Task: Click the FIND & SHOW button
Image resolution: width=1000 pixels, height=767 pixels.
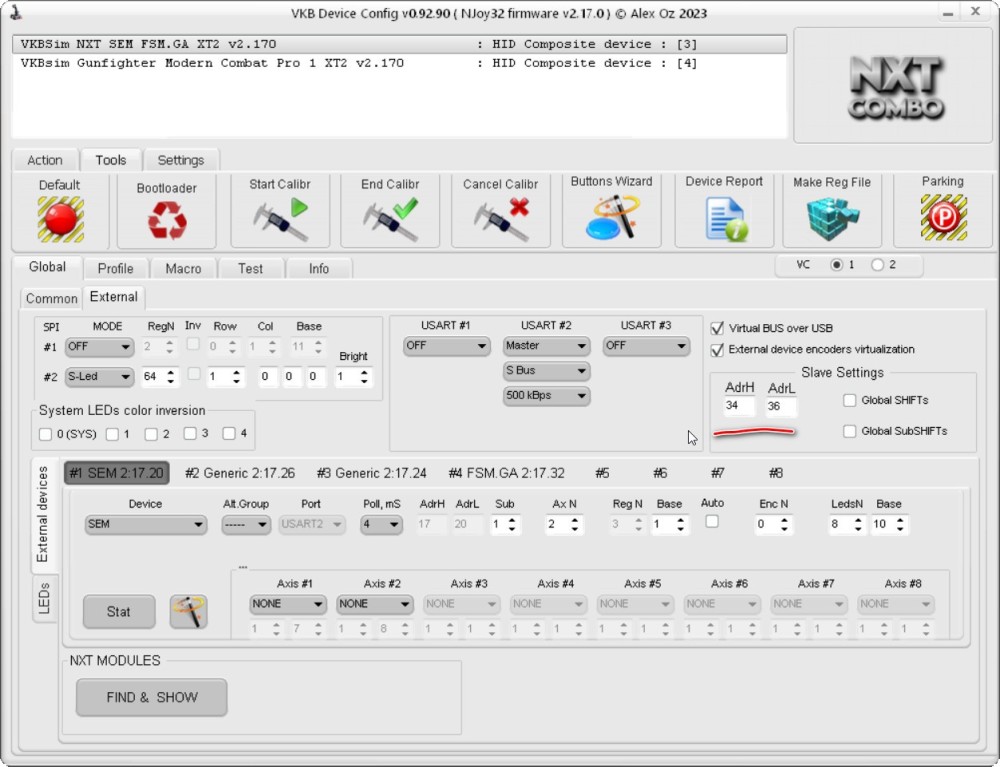Action: tap(152, 697)
